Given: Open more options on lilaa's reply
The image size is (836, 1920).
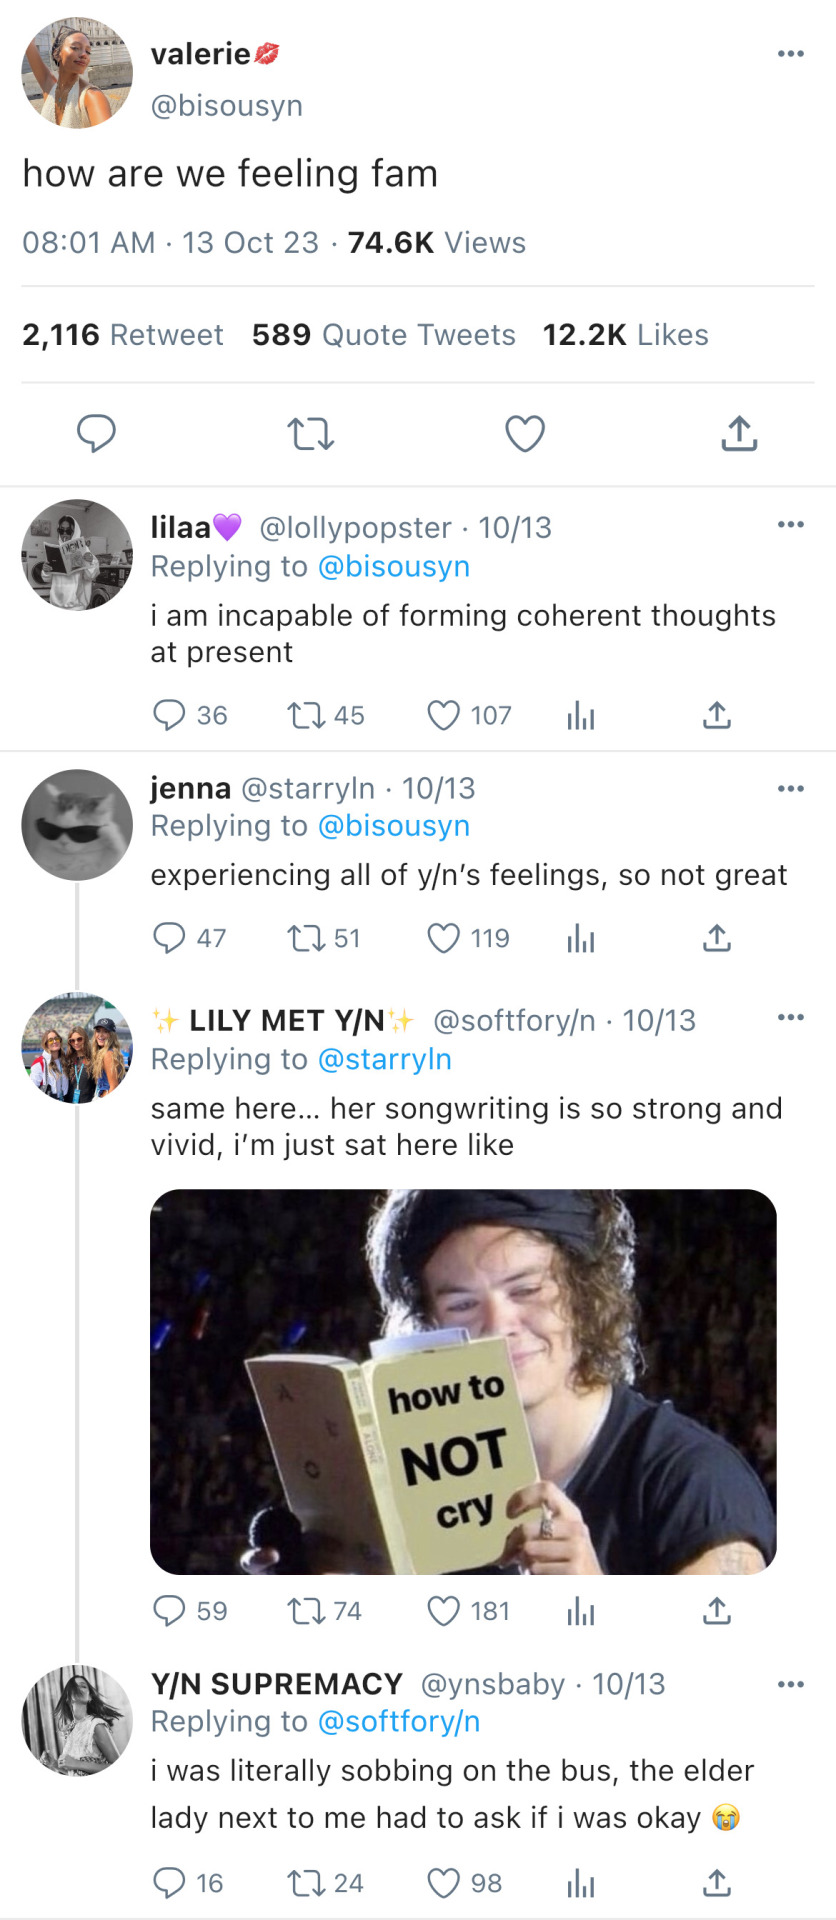Looking at the screenshot, I should 790,525.
